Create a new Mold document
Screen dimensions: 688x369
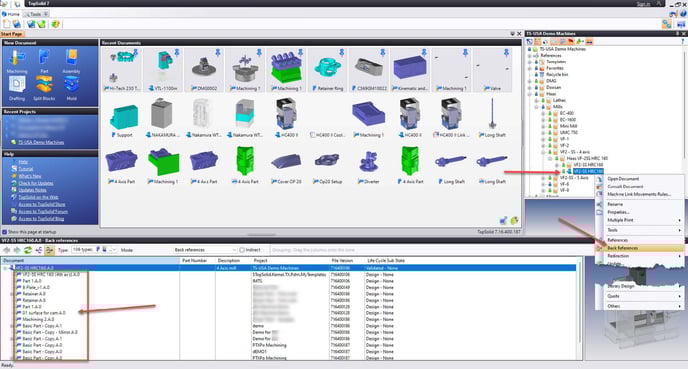[72, 89]
